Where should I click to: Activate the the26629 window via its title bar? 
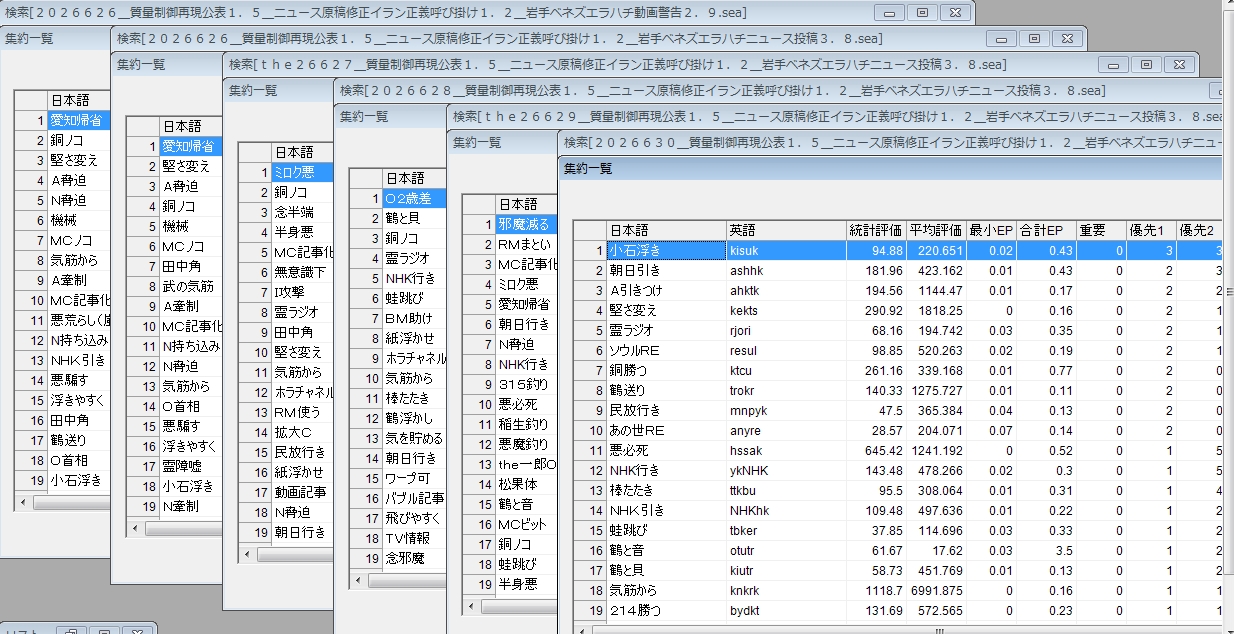click(x=835, y=116)
